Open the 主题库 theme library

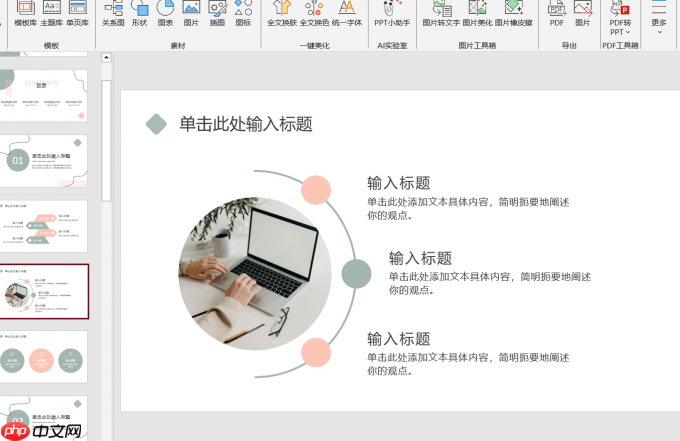click(x=52, y=13)
